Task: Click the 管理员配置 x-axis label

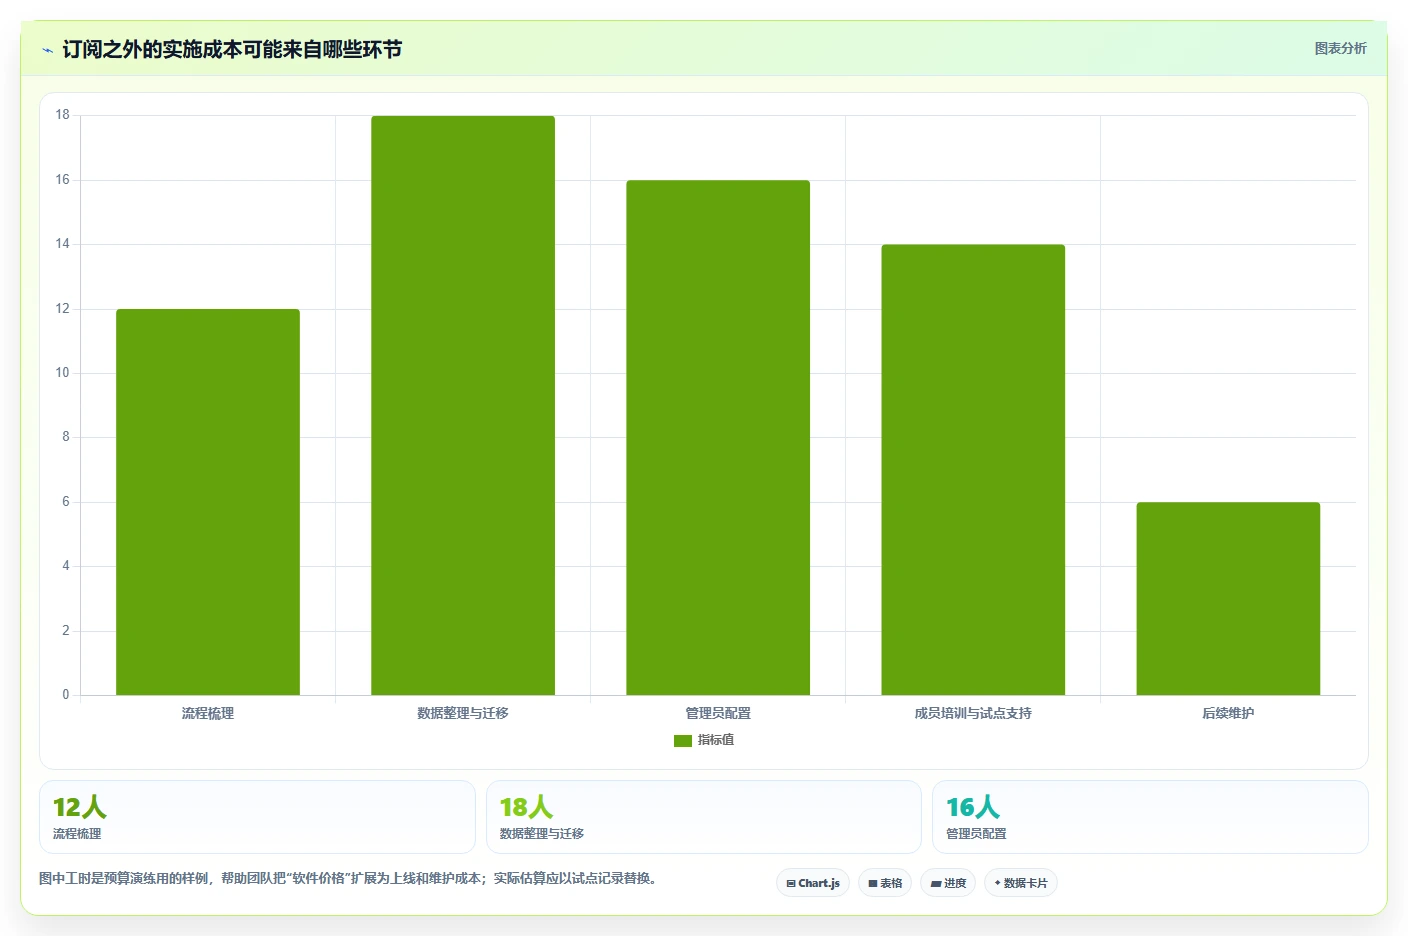Action: coord(718,713)
